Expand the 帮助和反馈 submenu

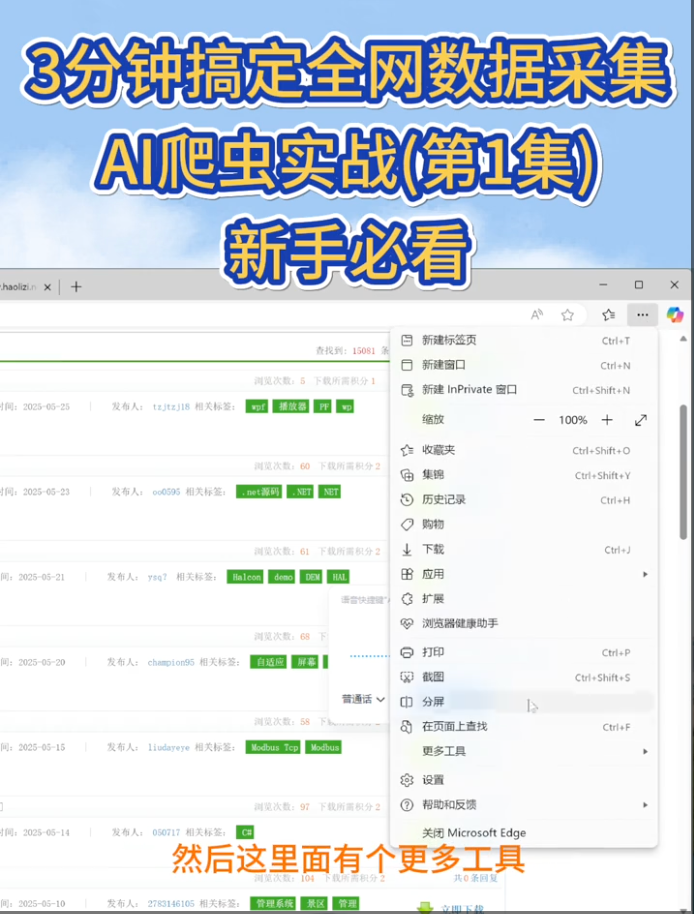523,805
